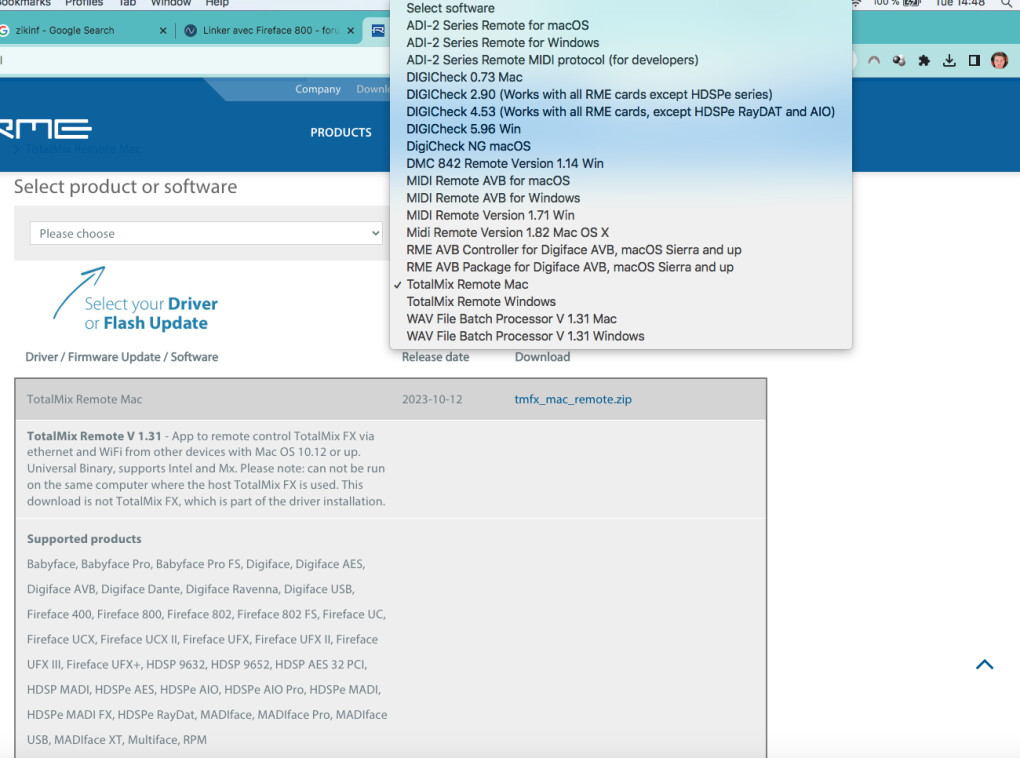Click the release date '2023-10-12'
The height and width of the screenshot is (758, 1020).
pyautogui.click(x=432, y=399)
